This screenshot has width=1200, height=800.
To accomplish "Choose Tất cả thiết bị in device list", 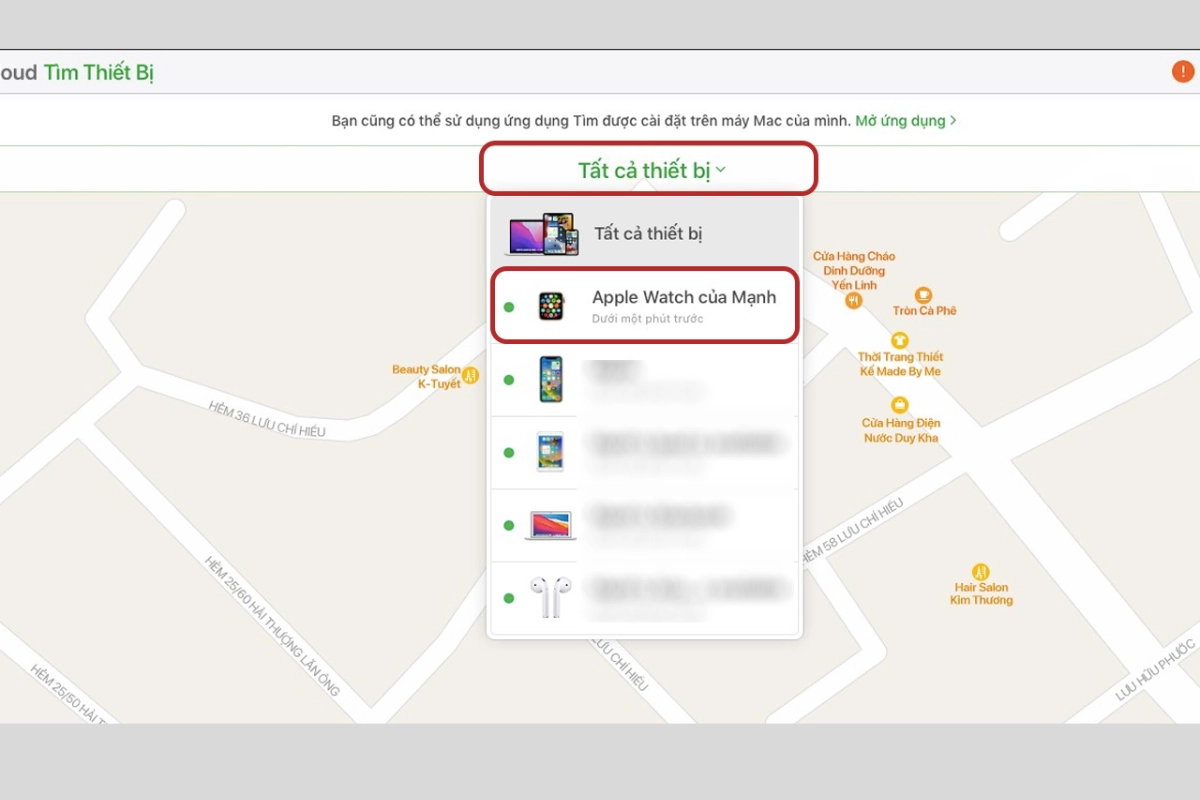I will 648,234.
